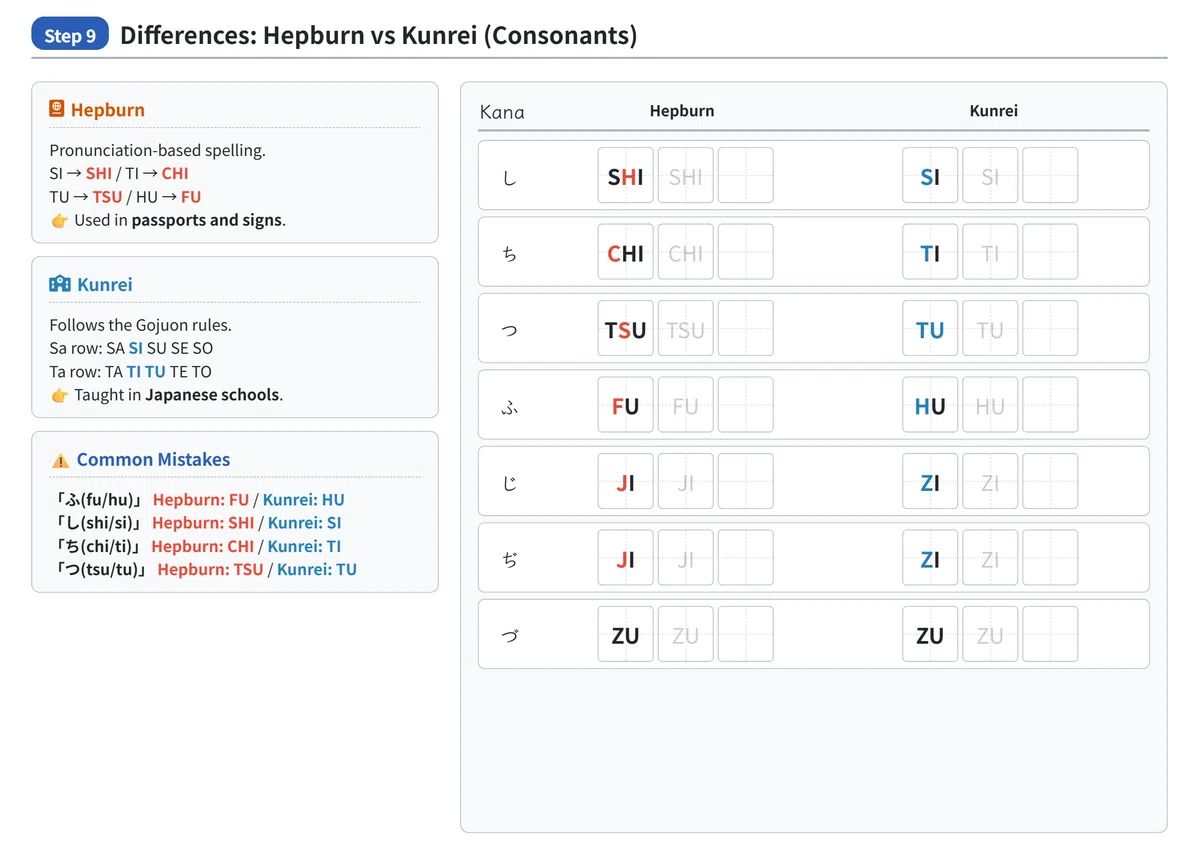Click the empty Hepburn practice box in づ row

pos(746,634)
